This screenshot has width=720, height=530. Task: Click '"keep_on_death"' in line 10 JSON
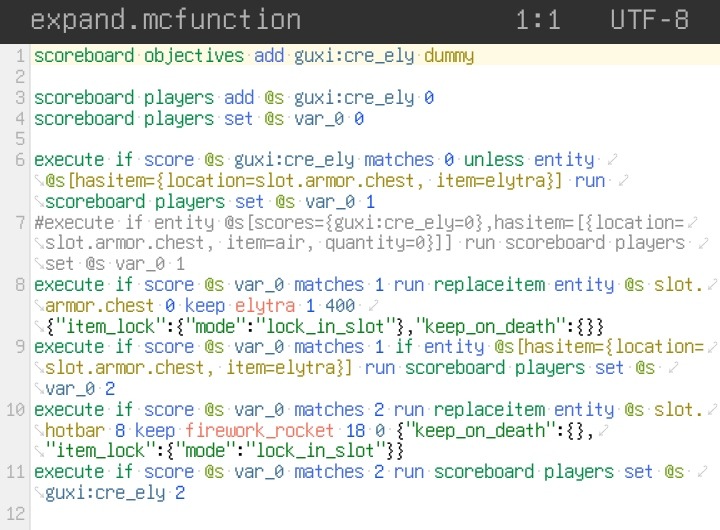(x=481, y=430)
